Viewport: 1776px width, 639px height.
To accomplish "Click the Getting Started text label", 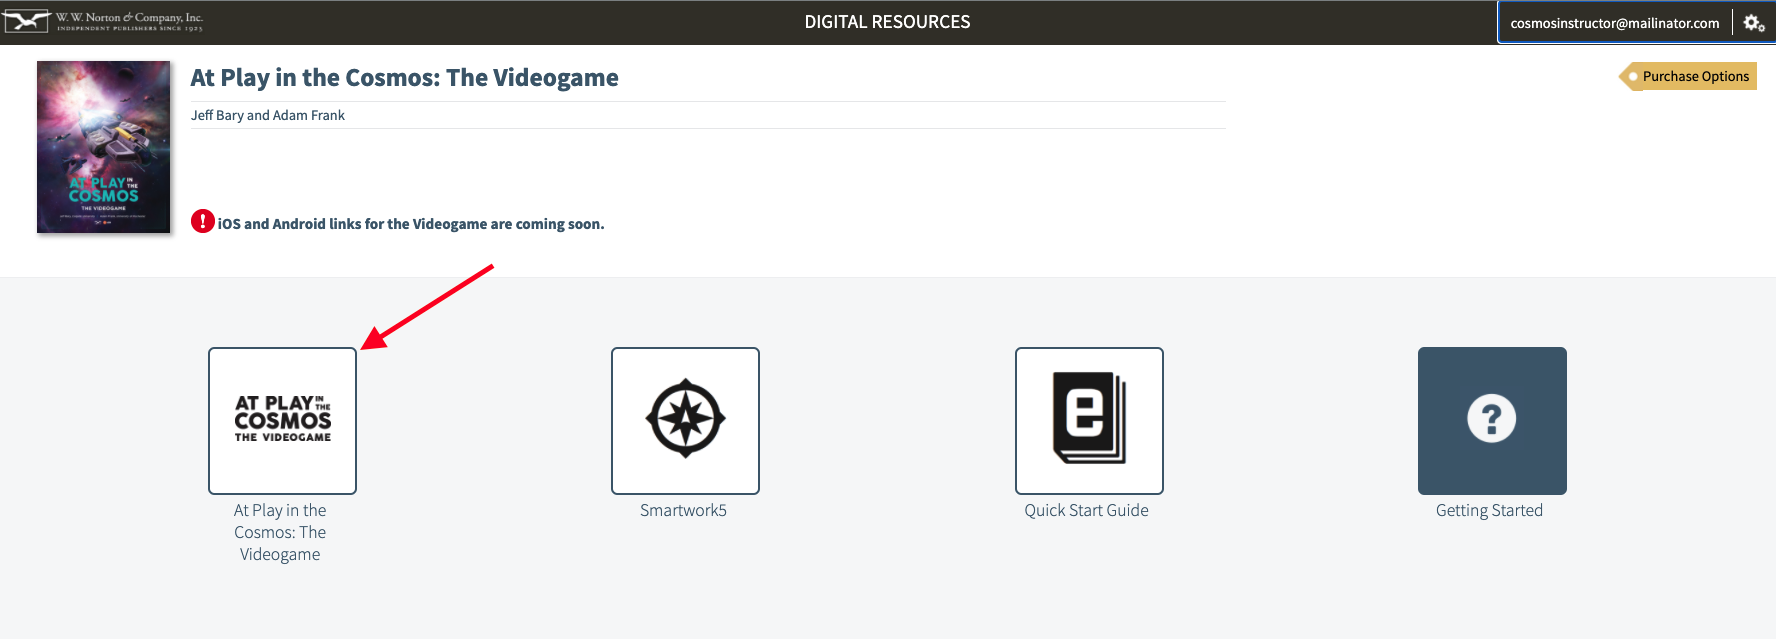I will pos(1489,510).
